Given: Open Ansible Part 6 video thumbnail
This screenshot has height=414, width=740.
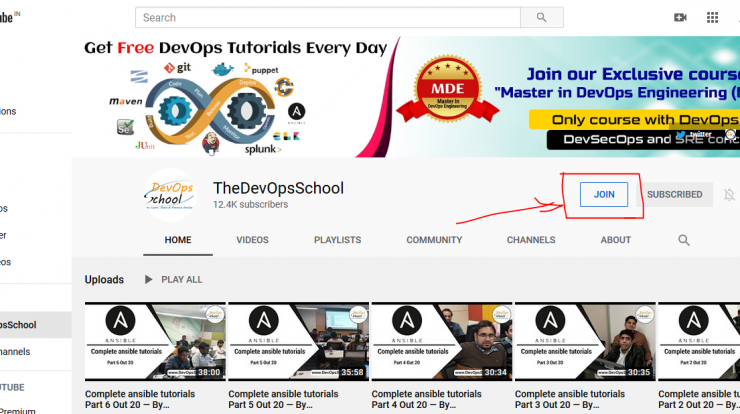Looking at the screenshot, I should click(155, 341).
